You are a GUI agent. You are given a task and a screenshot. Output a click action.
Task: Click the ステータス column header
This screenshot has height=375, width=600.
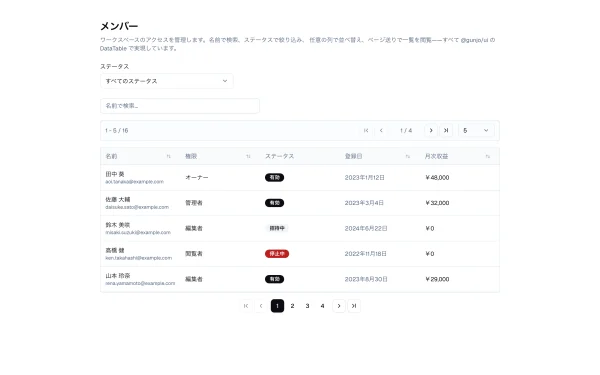click(x=280, y=156)
